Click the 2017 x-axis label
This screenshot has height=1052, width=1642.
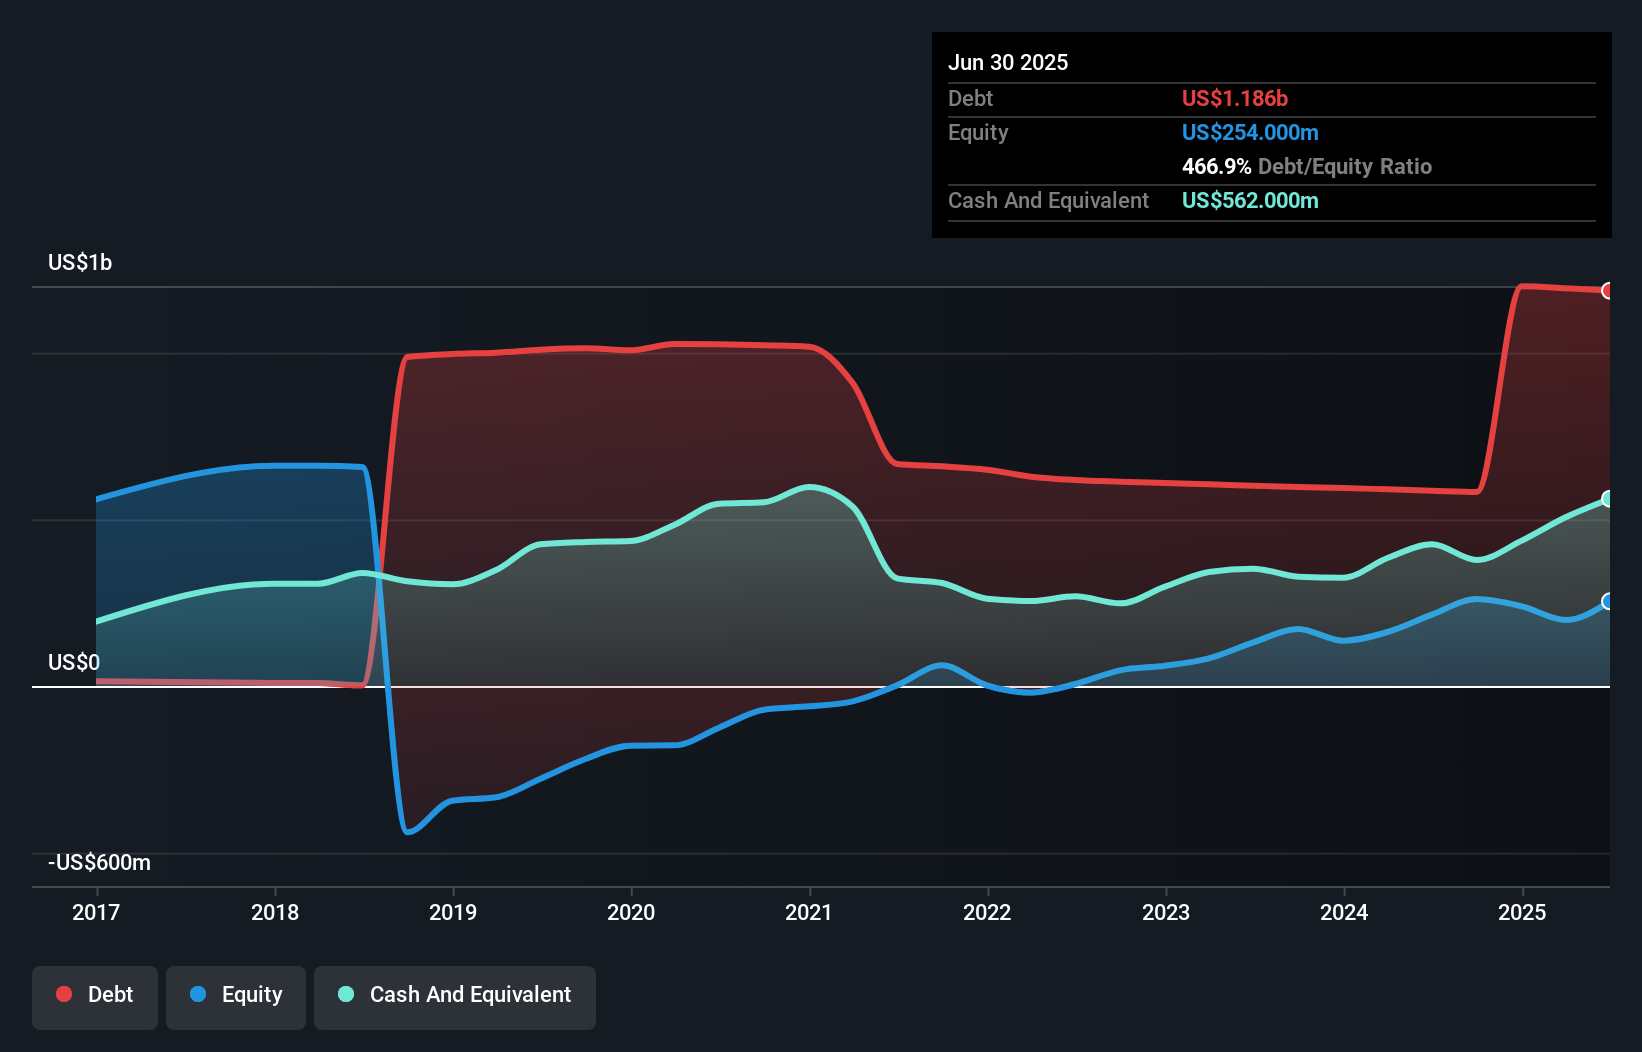point(96,912)
